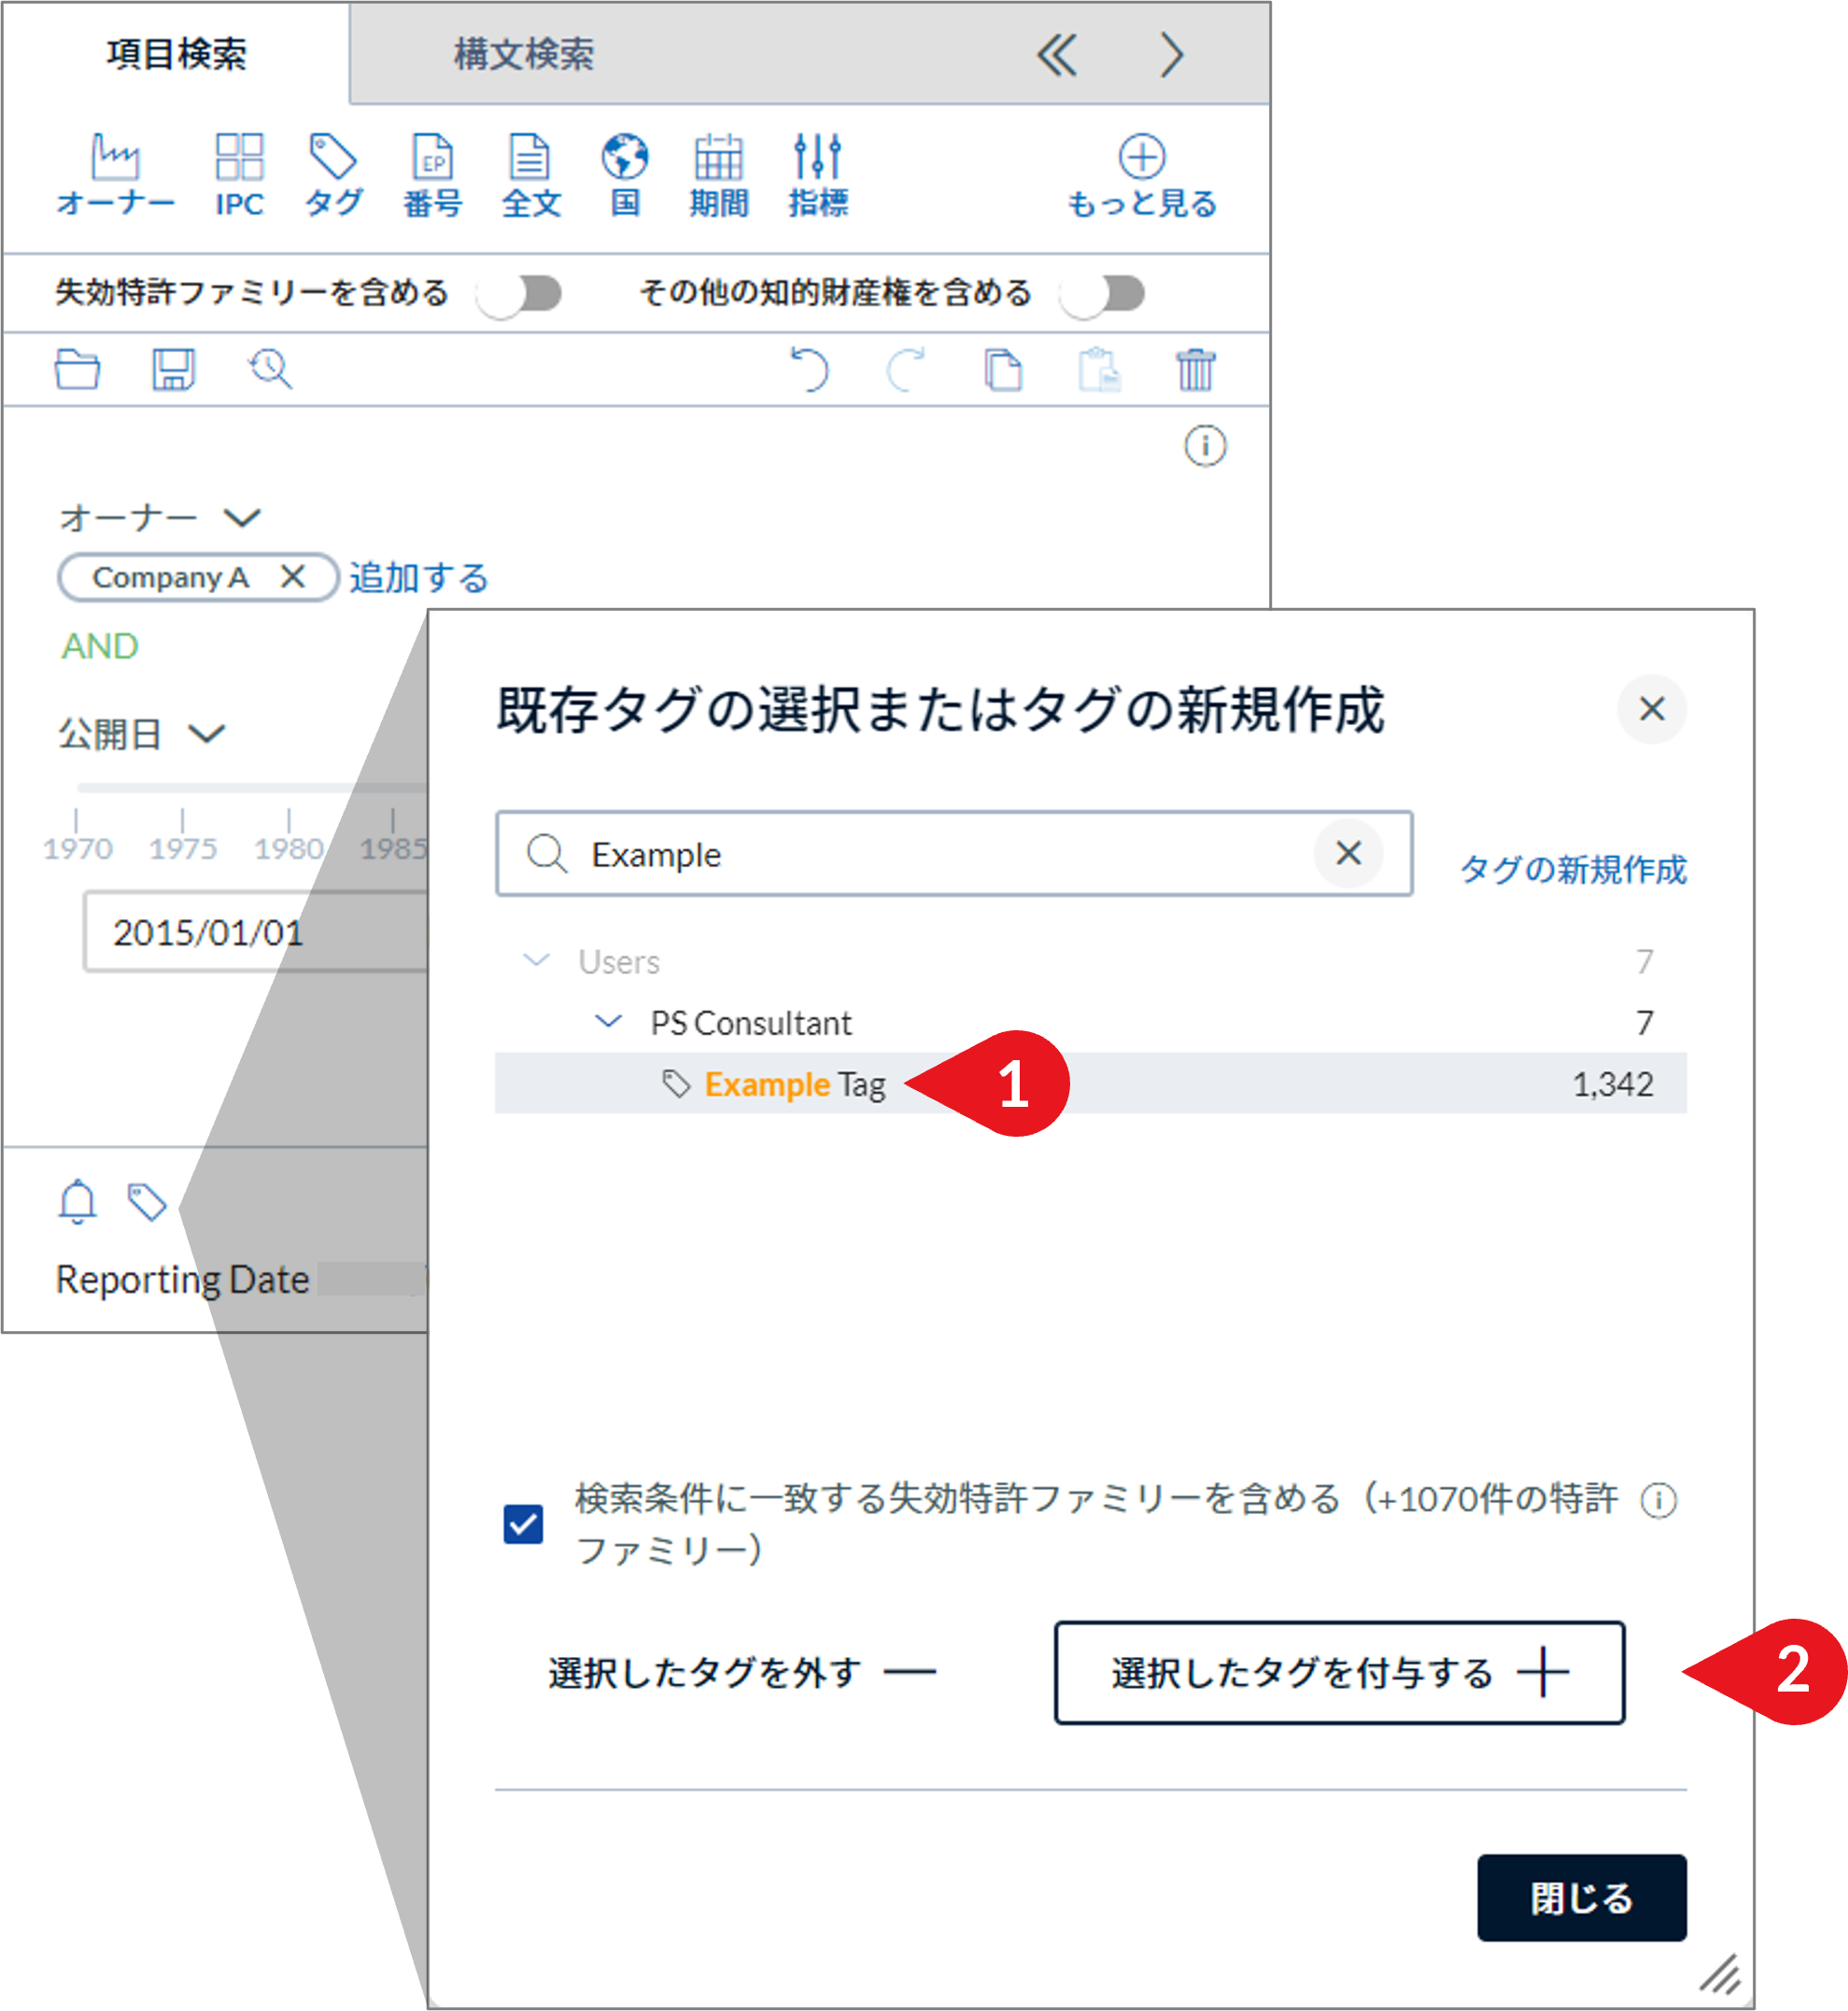Toggle 失効特許ファミリーを含める switch

click(521, 294)
